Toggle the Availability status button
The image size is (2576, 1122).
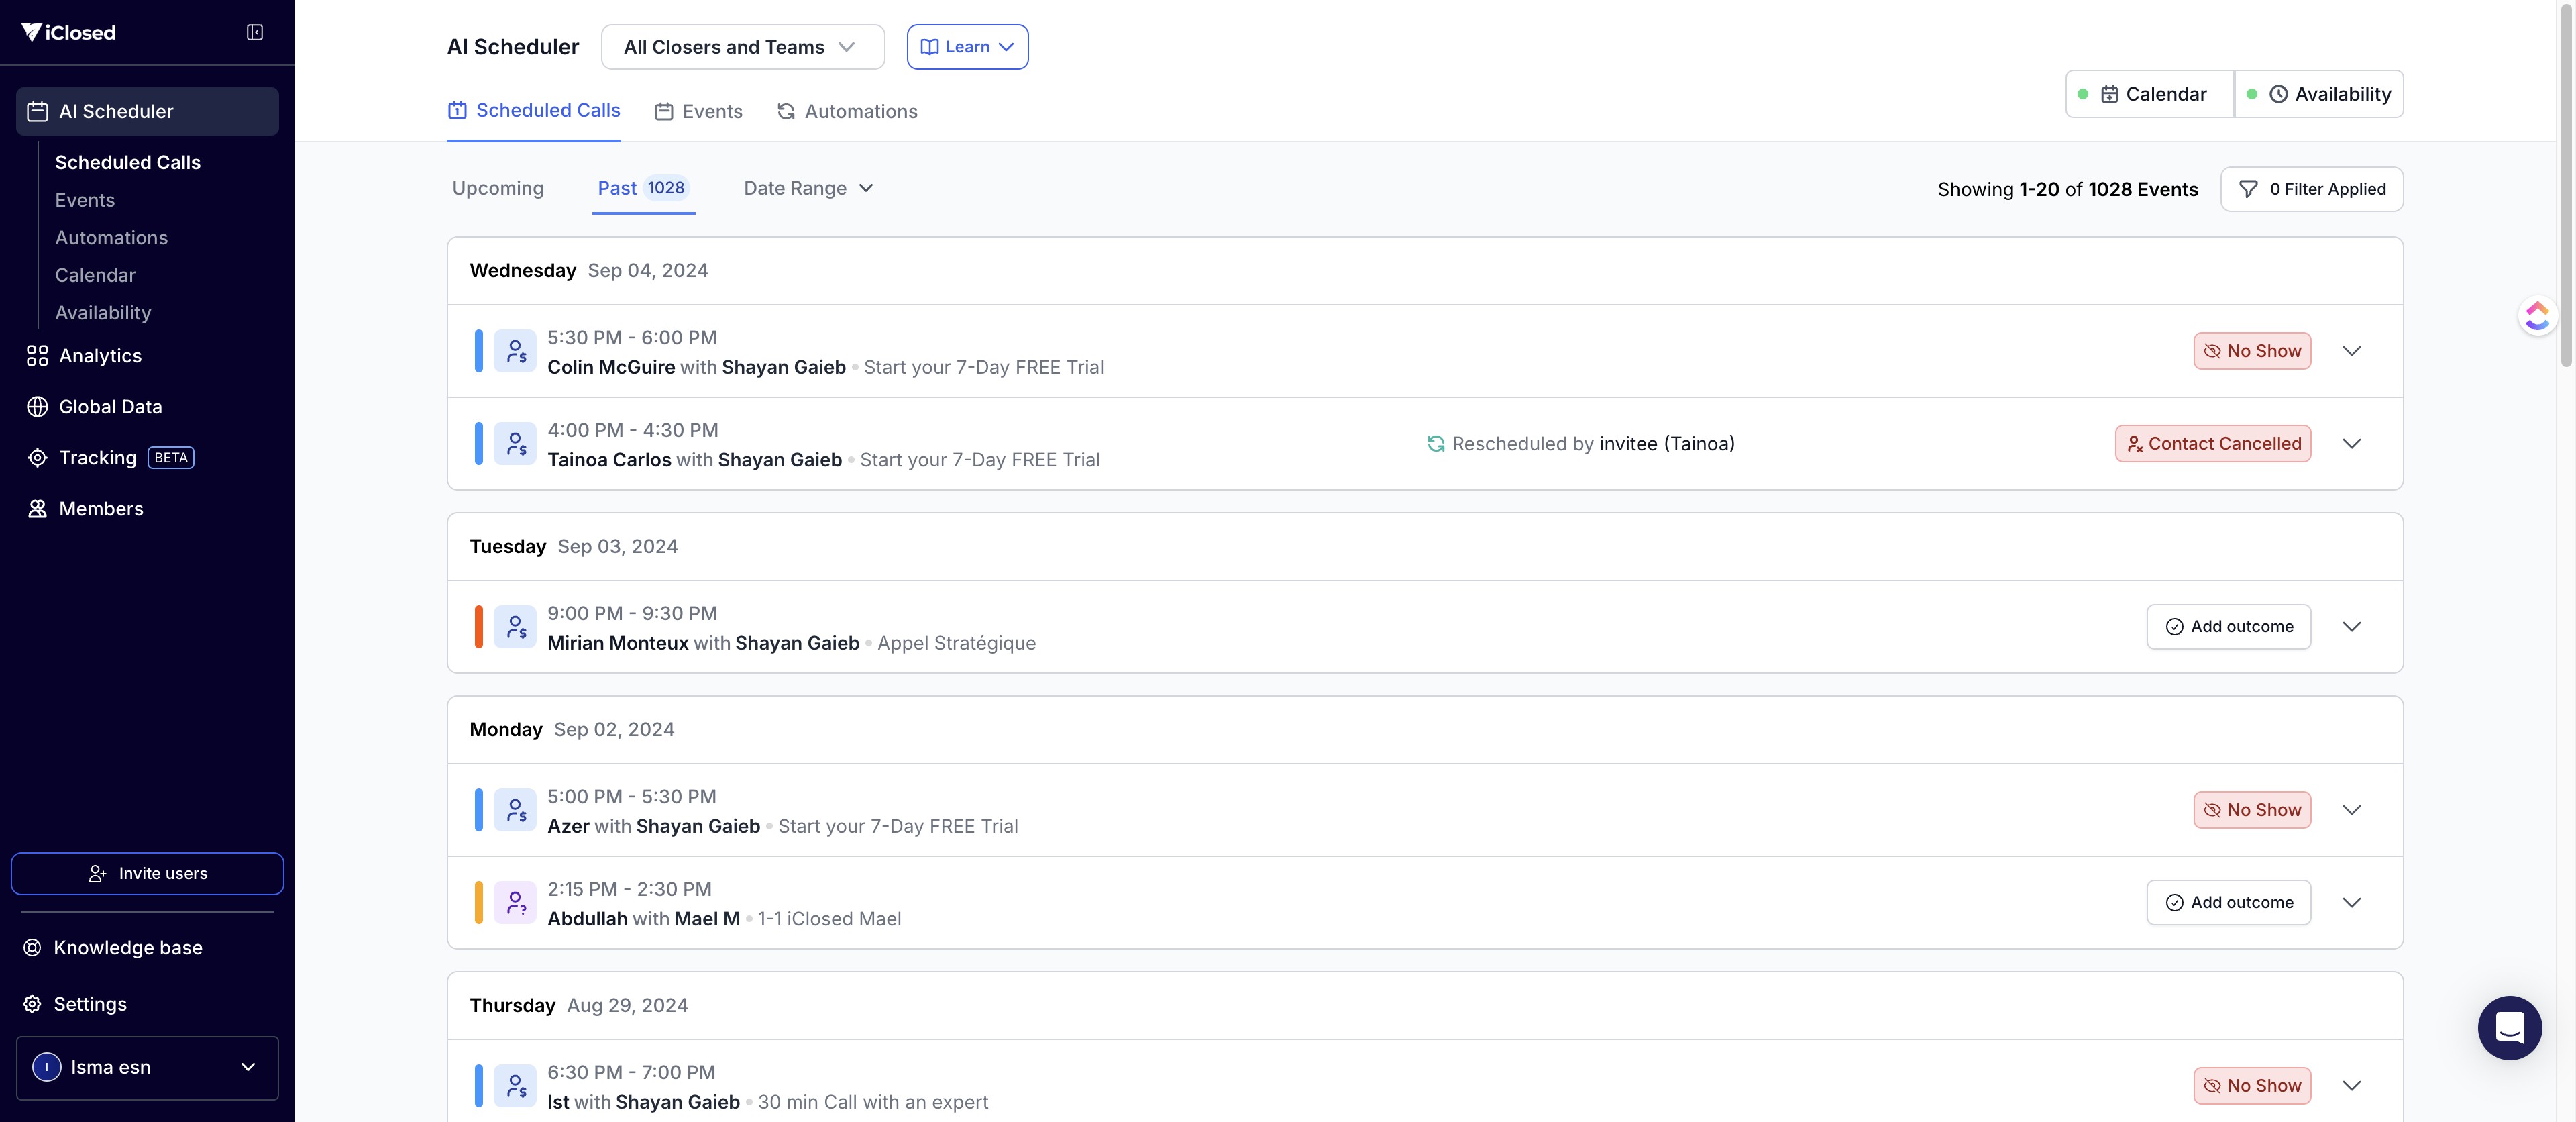tap(2319, 94)
